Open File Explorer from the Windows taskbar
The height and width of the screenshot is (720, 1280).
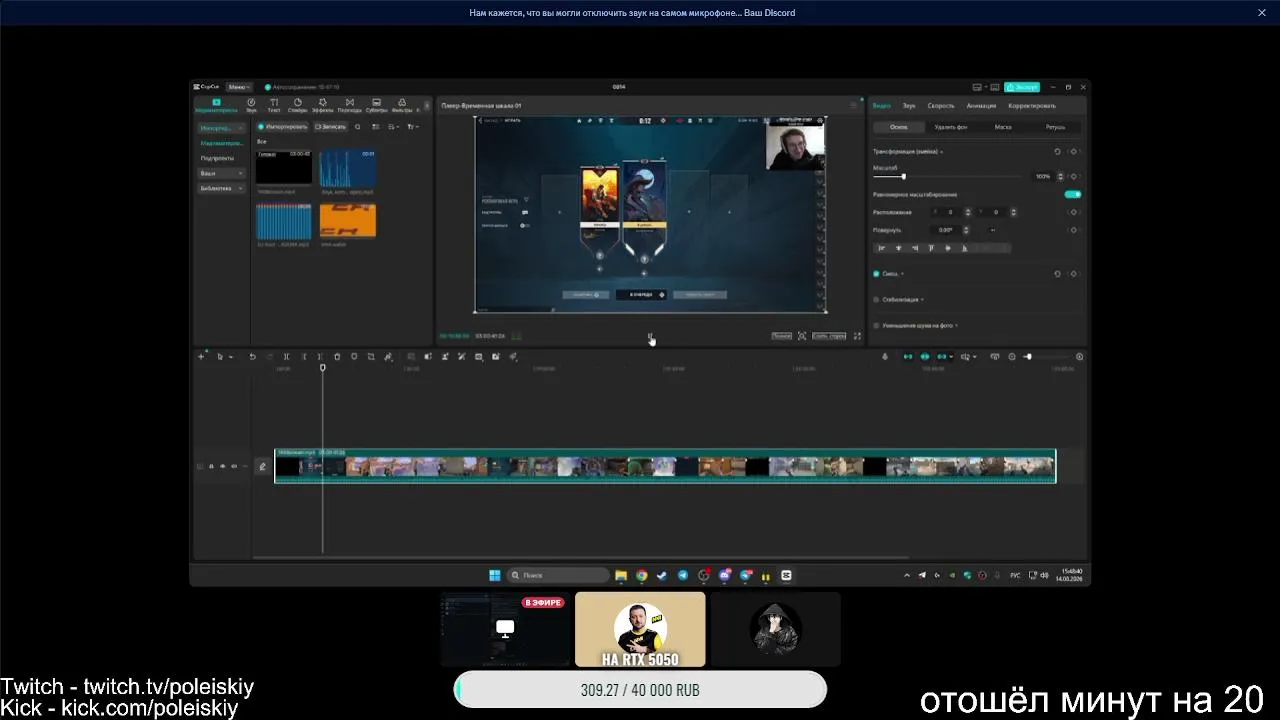621,575
